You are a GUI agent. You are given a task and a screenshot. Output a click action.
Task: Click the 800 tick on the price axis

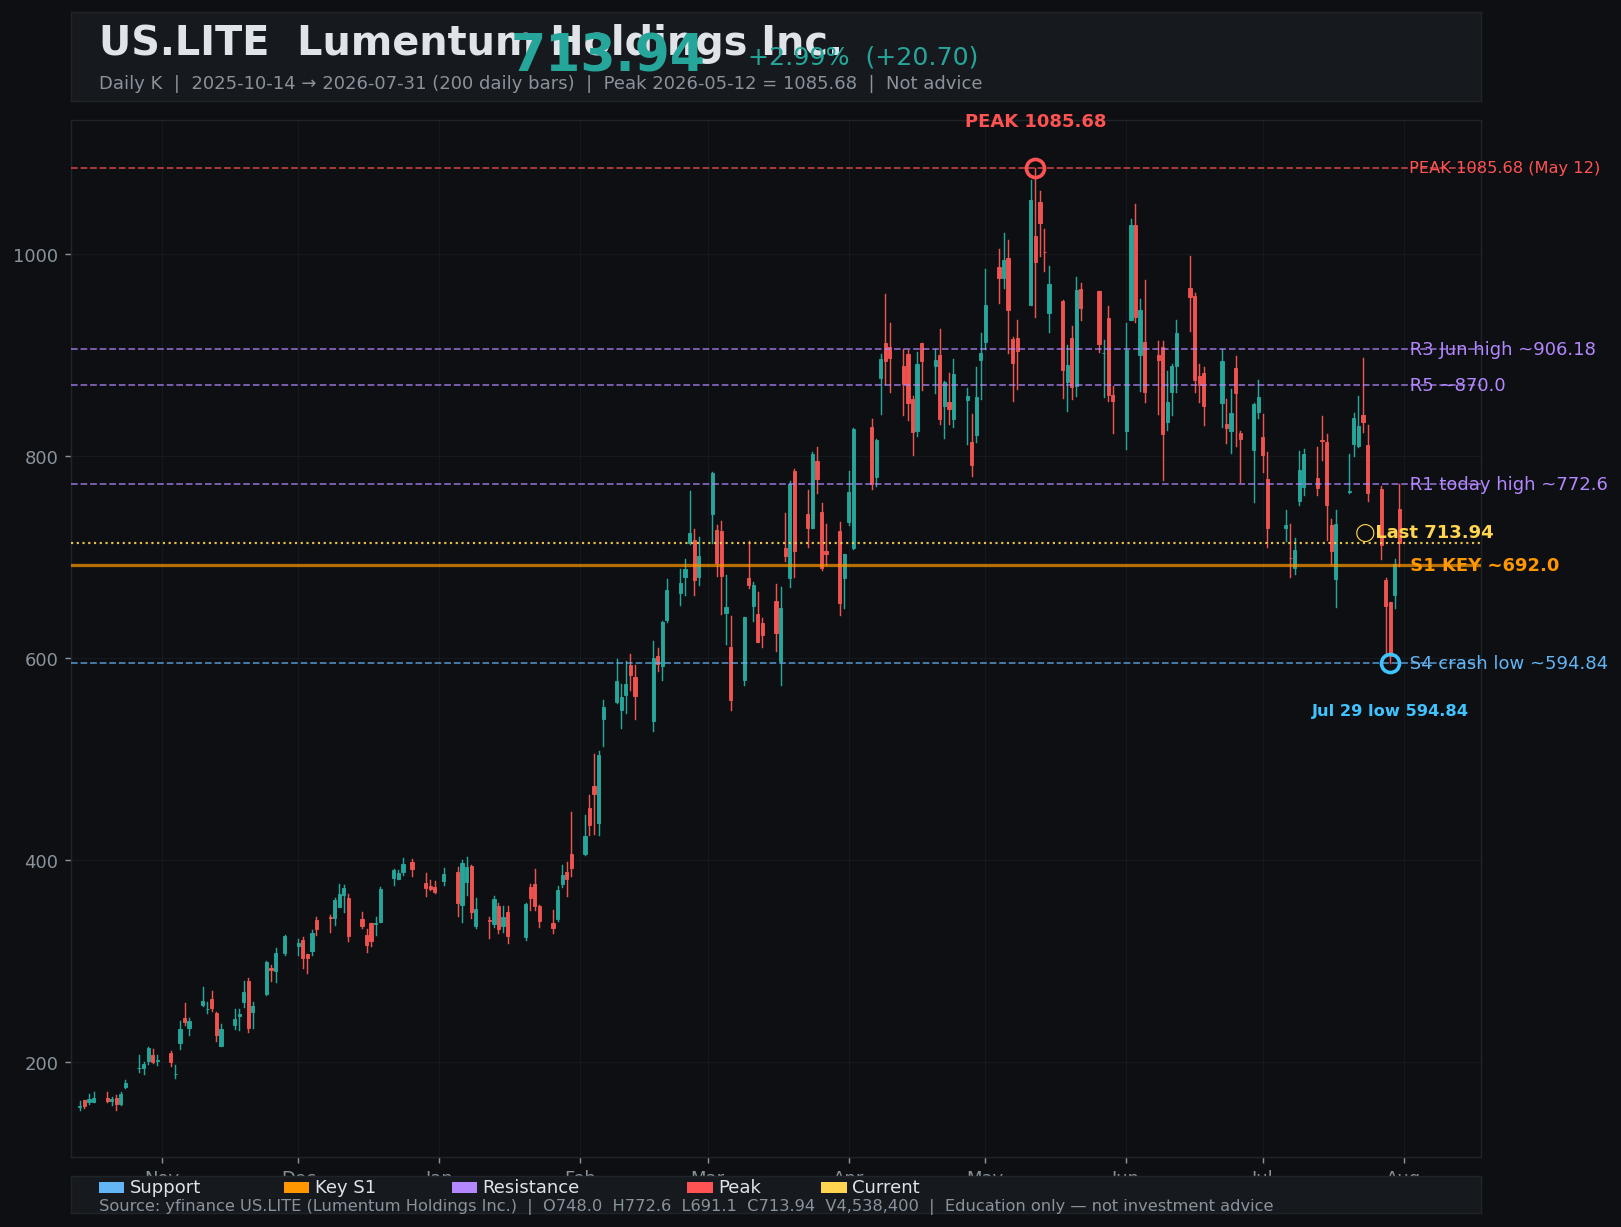tap(41, 457)
